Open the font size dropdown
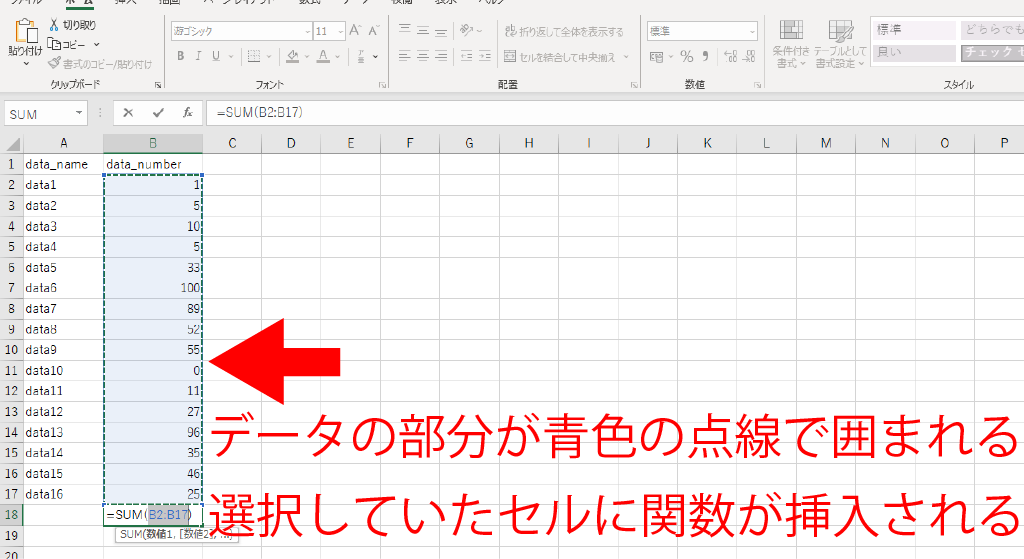Viewport: 1024px width, 559px height. point(337,32)
